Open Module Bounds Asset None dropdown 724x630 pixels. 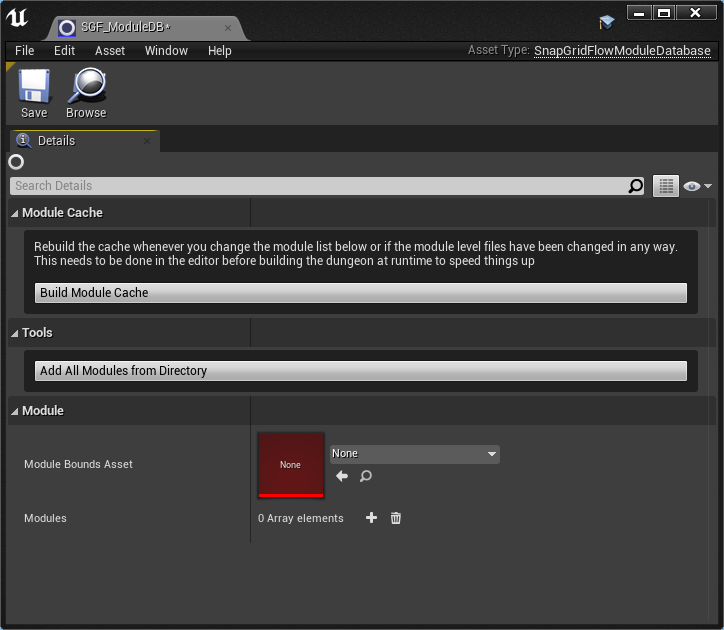[414, 454]
